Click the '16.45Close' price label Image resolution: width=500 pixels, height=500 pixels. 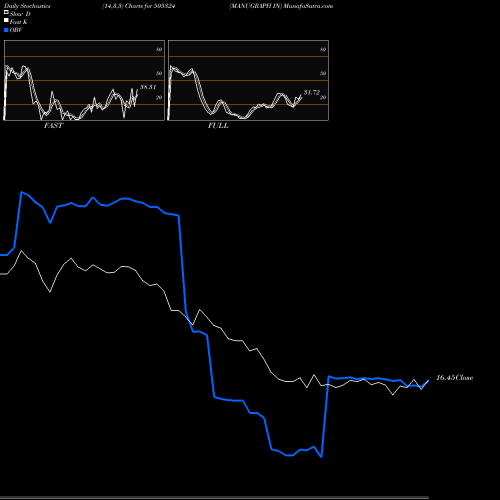[455, 378]
